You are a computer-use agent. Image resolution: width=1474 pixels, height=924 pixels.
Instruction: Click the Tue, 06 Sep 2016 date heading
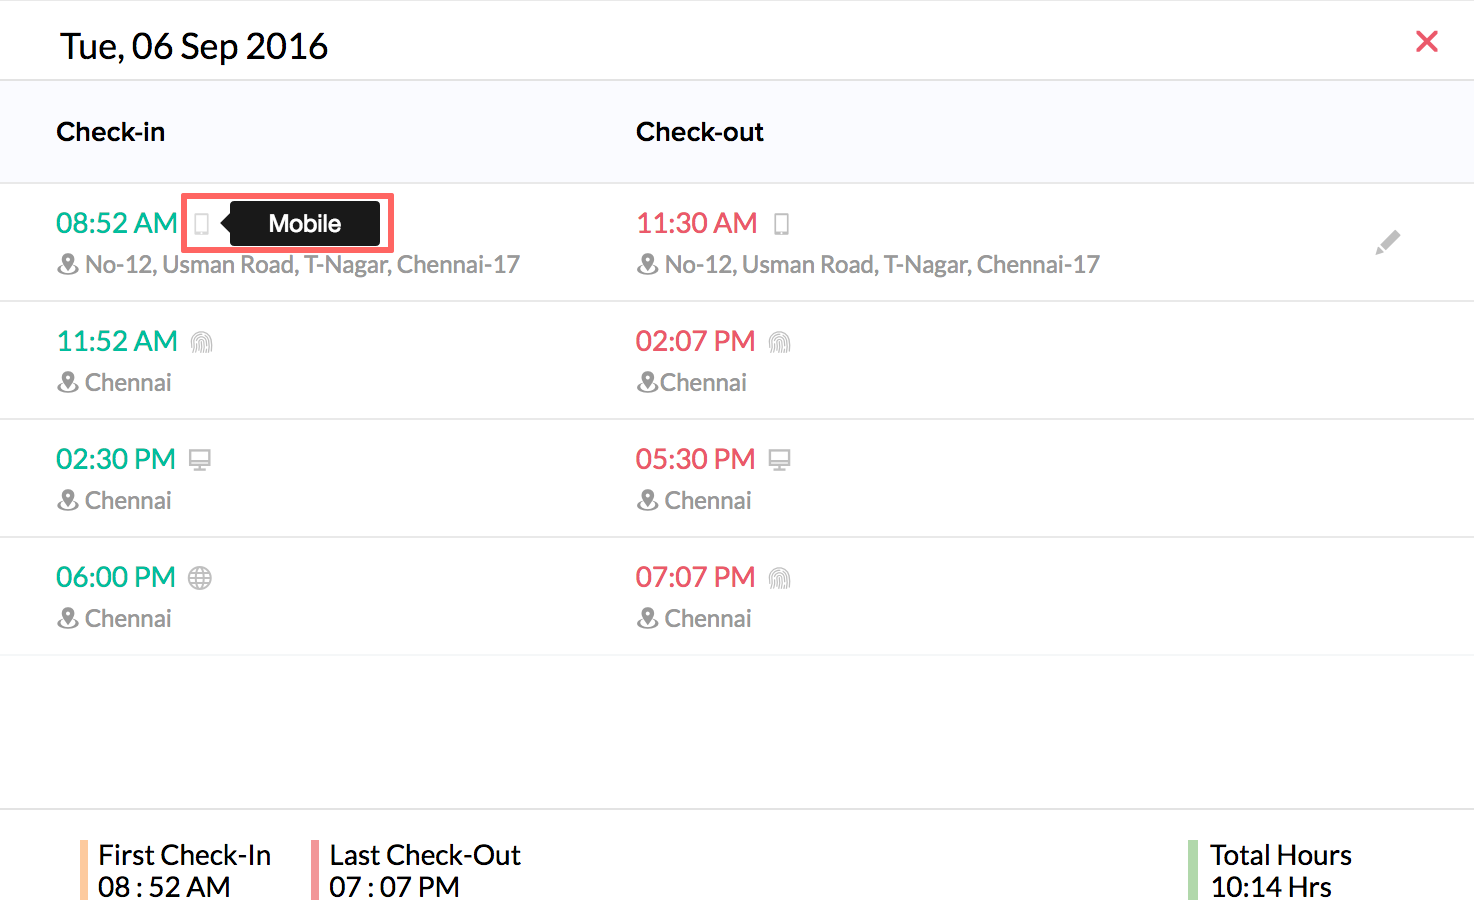click(x=194, y=46)
